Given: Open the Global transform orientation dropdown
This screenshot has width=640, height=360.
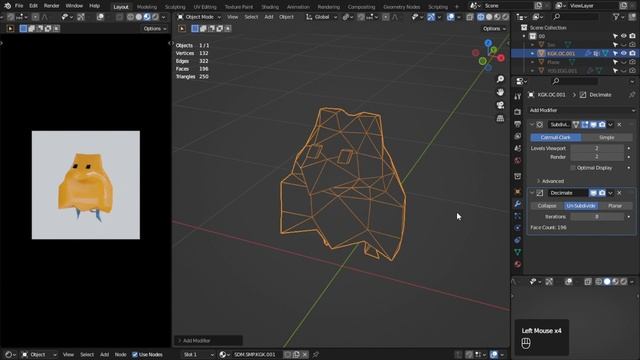Looking at the screenshot, I should 322,17.
